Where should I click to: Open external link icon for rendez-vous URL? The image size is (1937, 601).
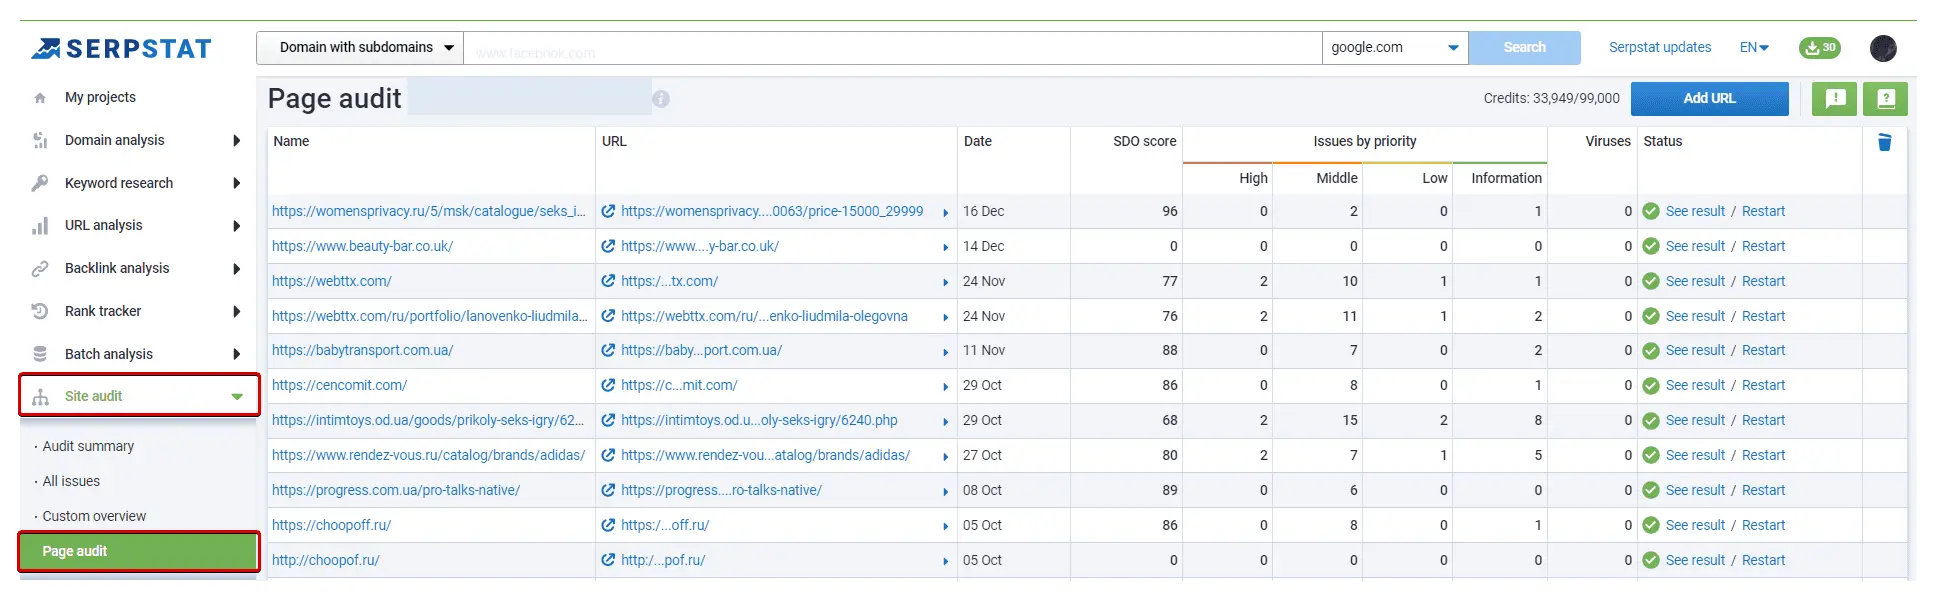tap(608, 455)
